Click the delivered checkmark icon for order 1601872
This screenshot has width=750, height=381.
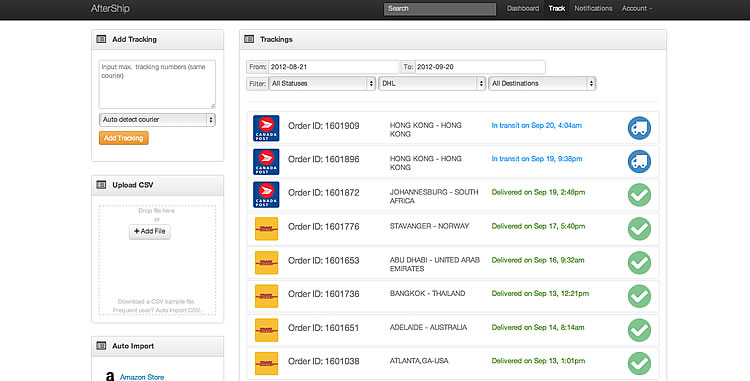pos(639,195)
